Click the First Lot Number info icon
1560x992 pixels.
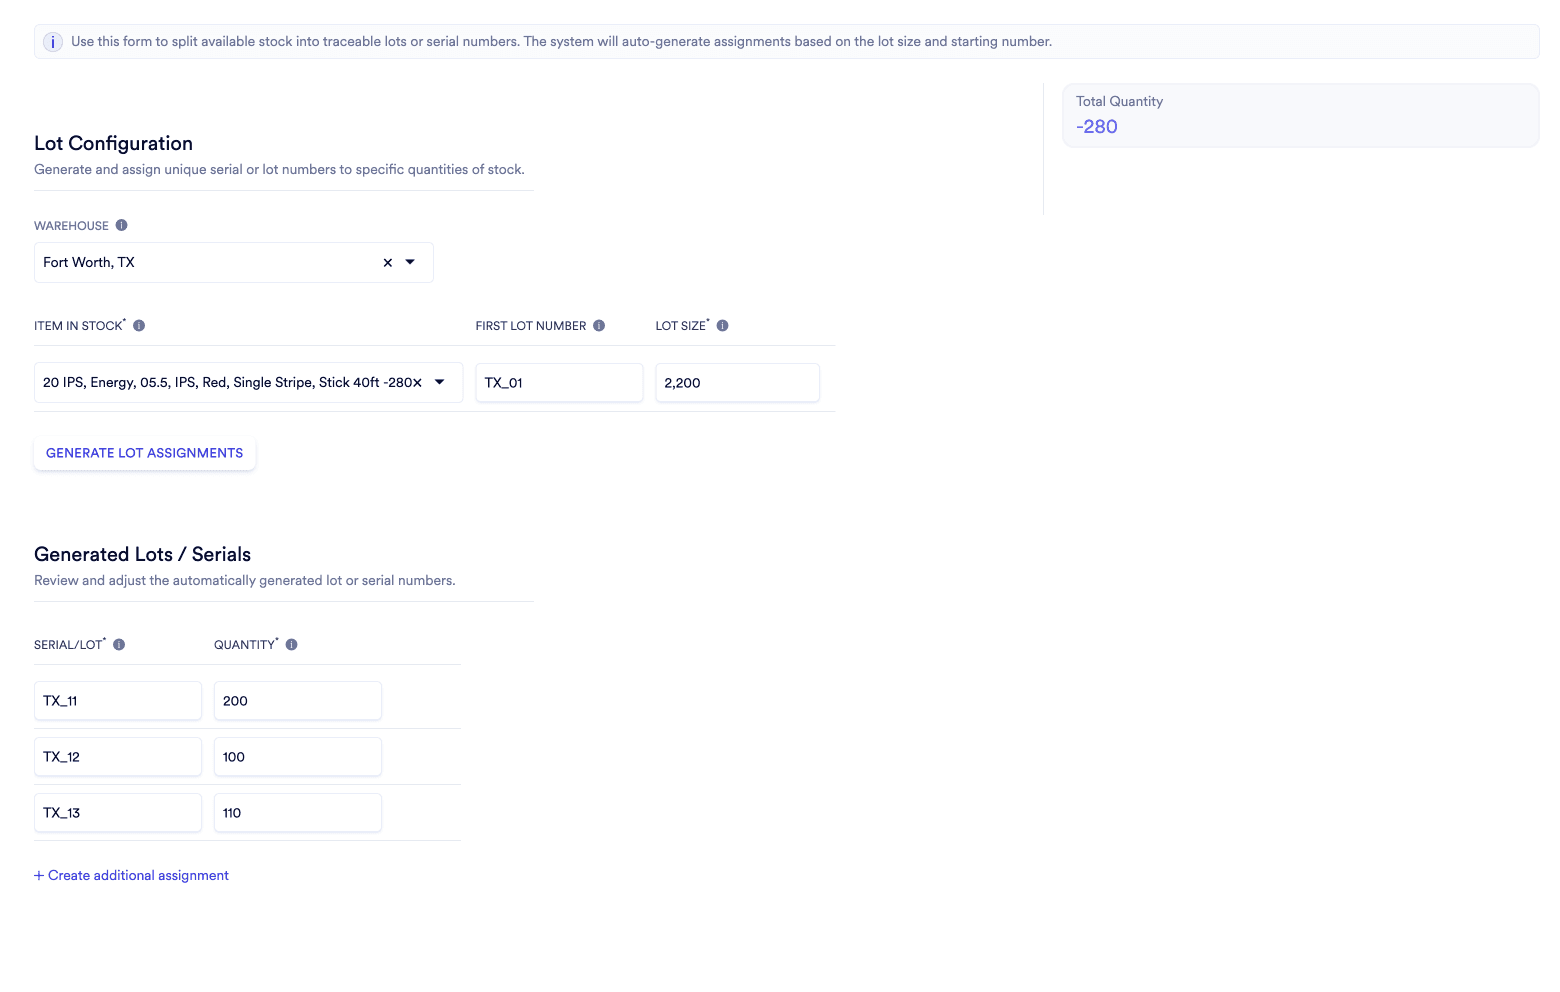[599, 325]
